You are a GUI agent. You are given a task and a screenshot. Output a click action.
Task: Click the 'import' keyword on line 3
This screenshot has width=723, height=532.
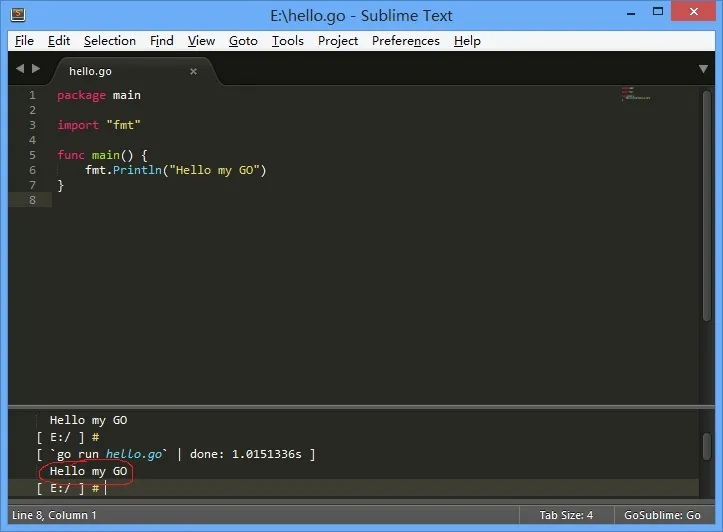point(78,125)
